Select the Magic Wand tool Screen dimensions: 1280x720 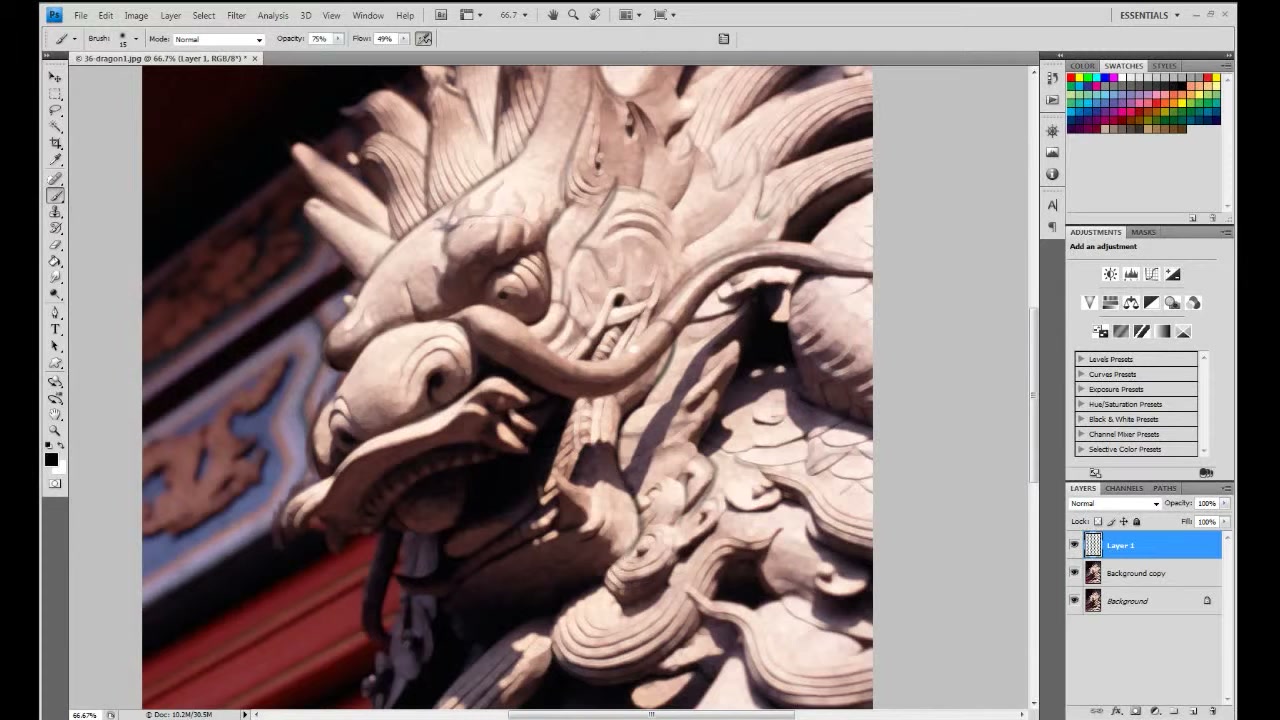pyautogui.click(x=55, y=126)
